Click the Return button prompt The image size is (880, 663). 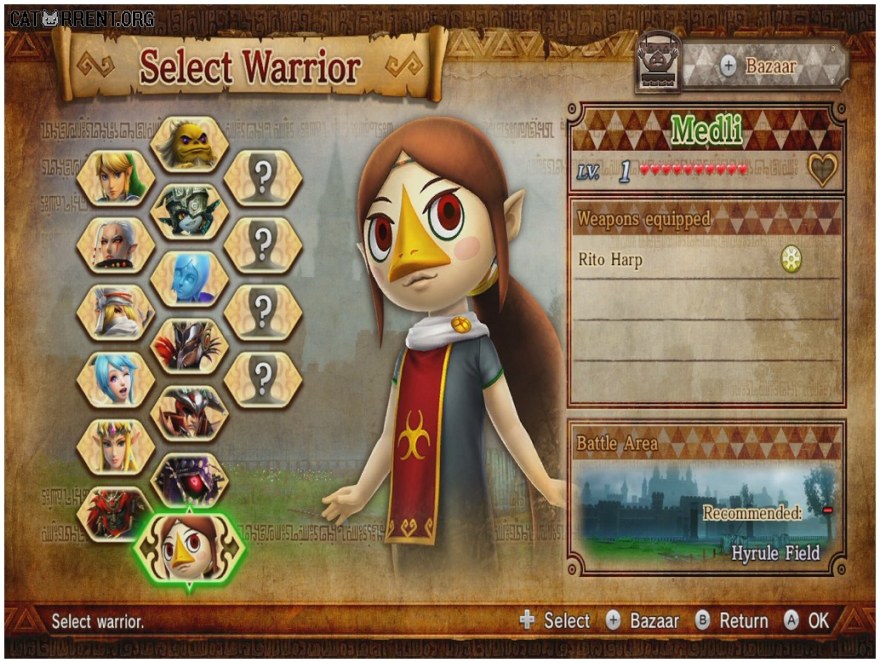tap(732, 620)
